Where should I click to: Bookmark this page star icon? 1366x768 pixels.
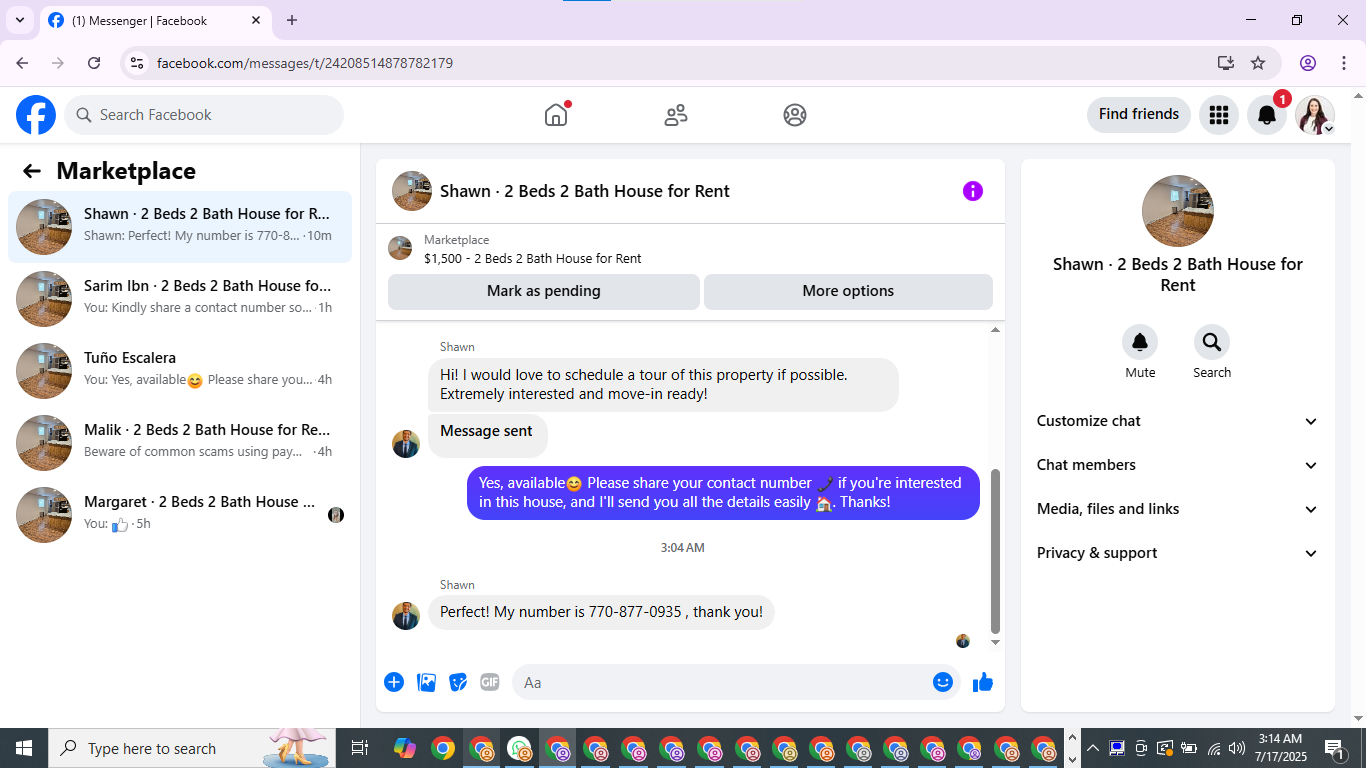(1258, 63)
